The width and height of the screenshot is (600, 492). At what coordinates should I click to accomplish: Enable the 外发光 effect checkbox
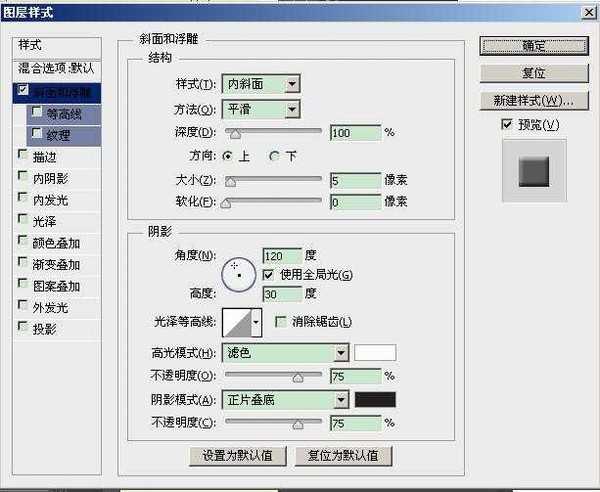point(23,305)
